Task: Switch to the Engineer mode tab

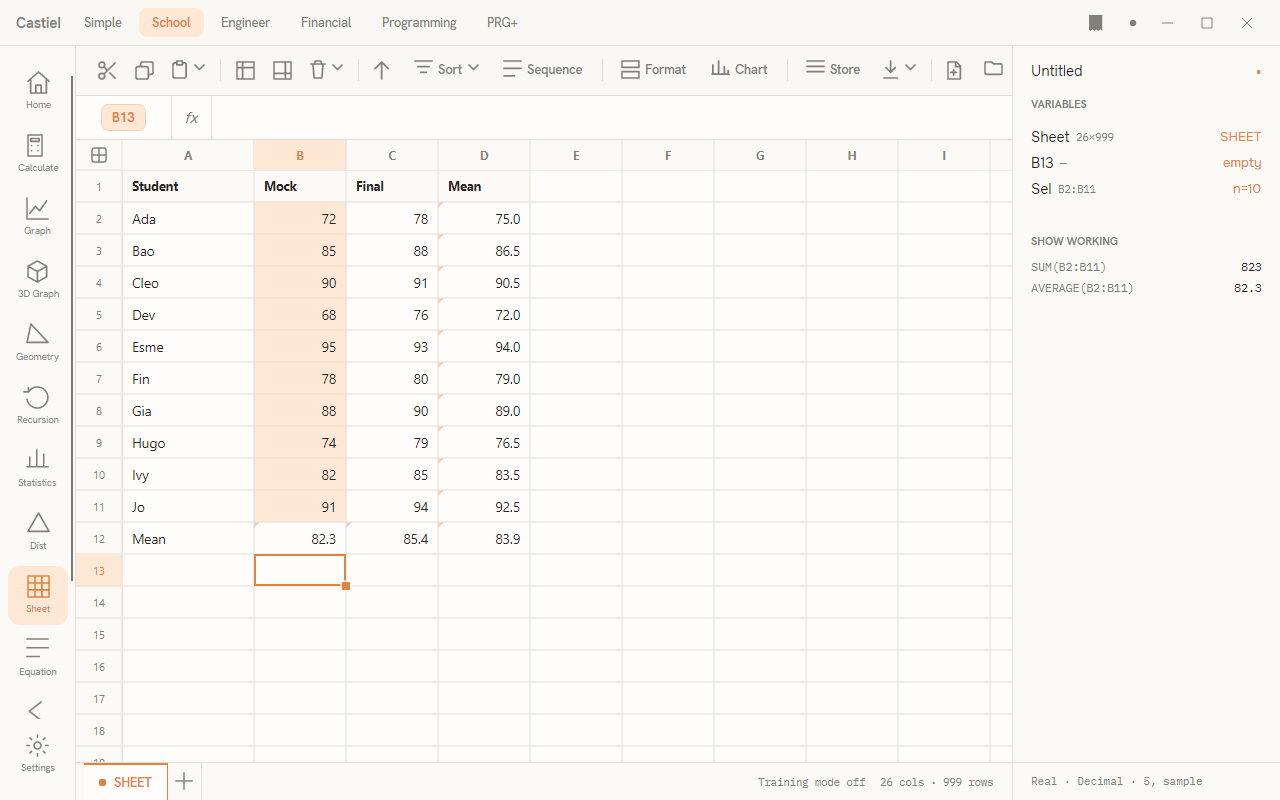Action: pos(246,22)
